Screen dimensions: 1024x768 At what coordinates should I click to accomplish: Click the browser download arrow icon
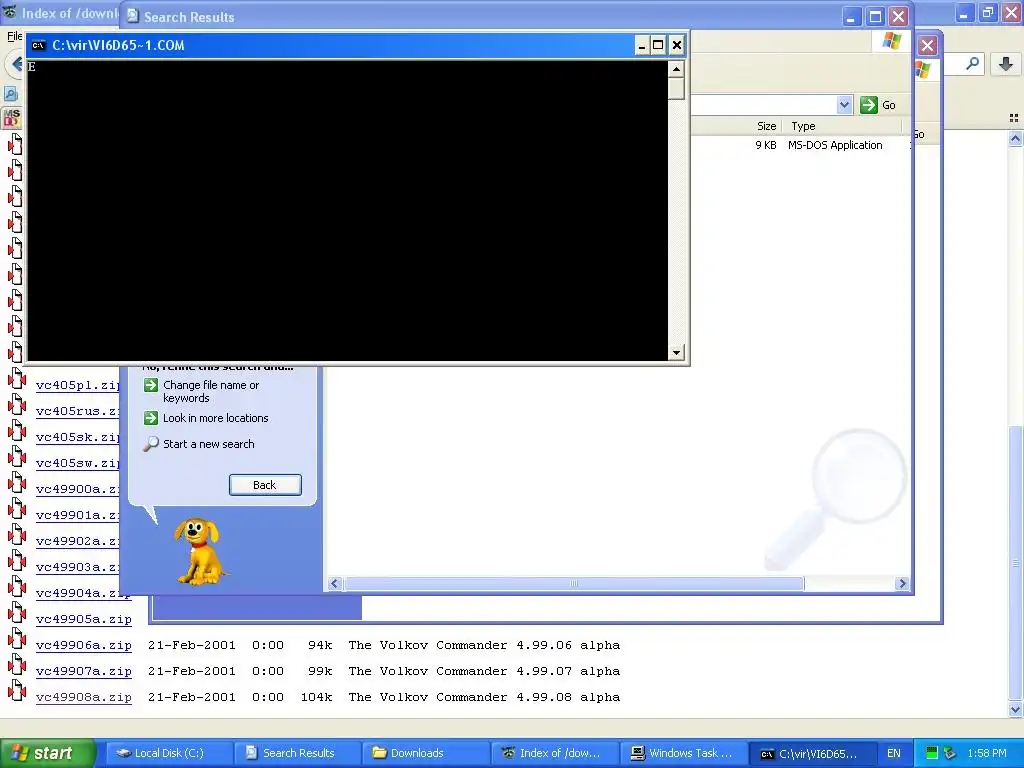[x=1006, y=64]
